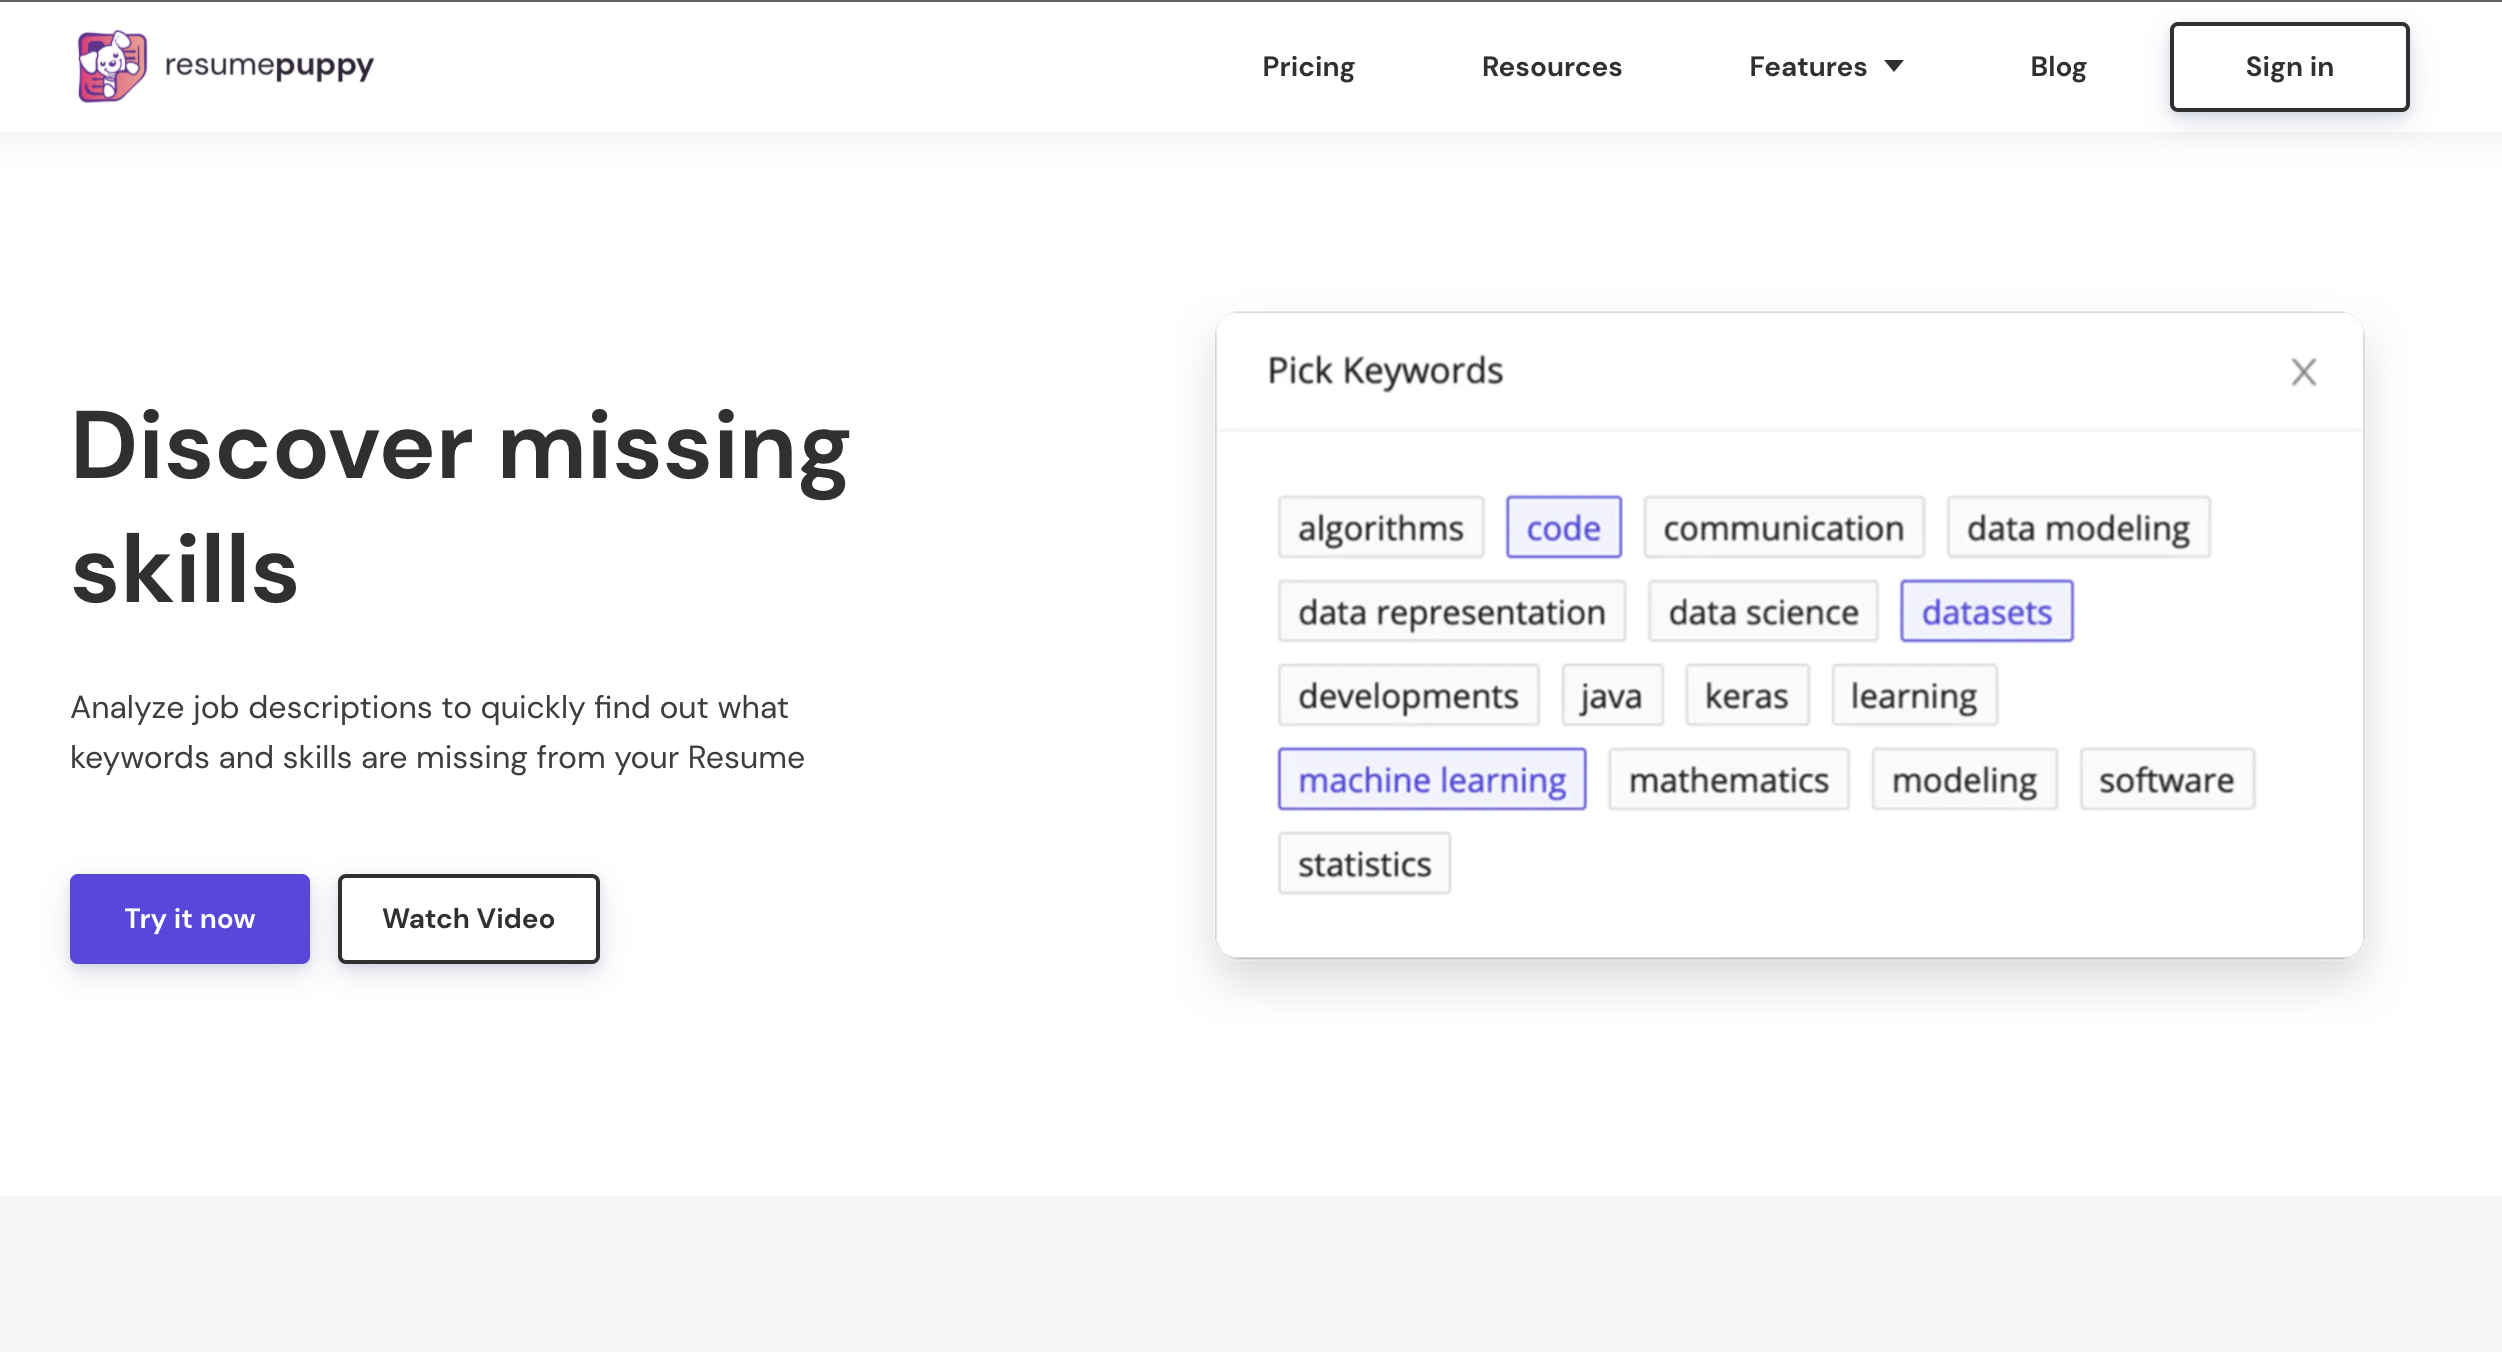2502x1352 pixels.
Task: Open the Resources menu item
Action: point(1551,67)
